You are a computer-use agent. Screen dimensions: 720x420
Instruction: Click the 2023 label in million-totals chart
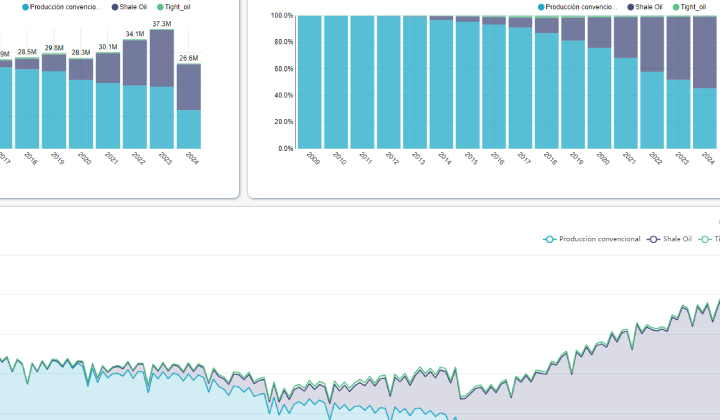(x=165, y=158)
